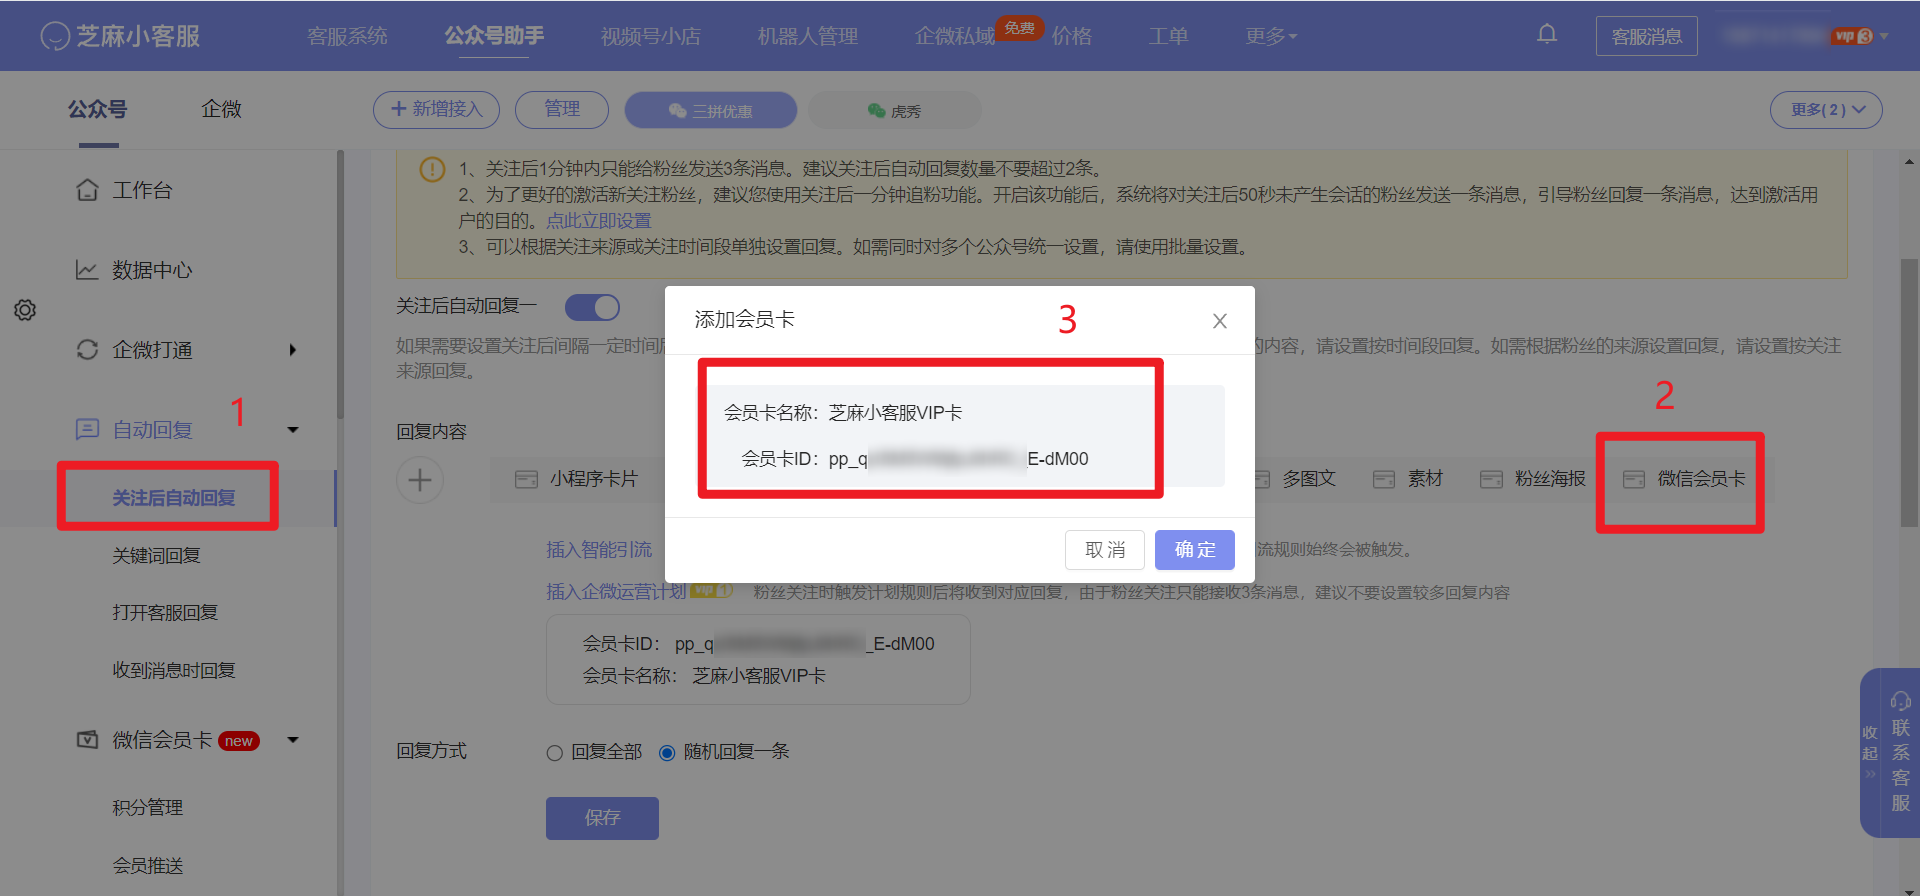The image size is (1920, 896).
Task: Expand the 企微打通 submenu arrow
Action: pyautogui.click(x=292, y=350)
